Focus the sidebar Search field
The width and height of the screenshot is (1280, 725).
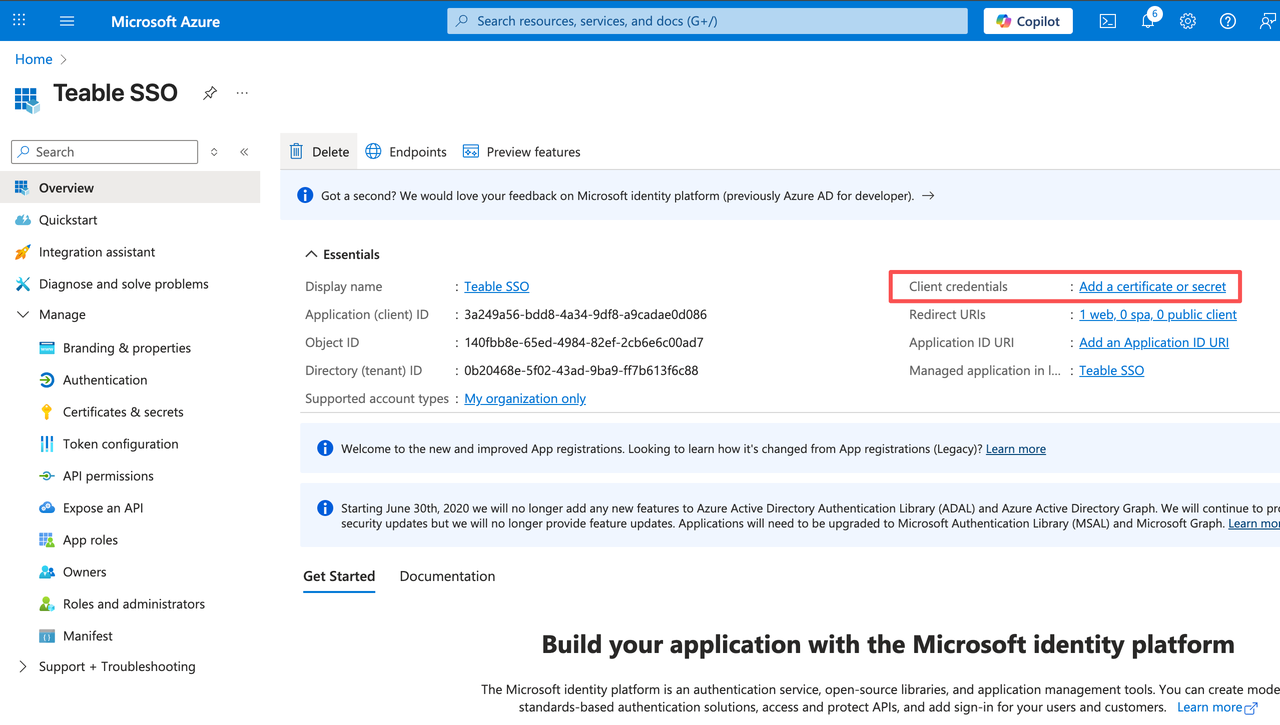click(x=105, y=152)
